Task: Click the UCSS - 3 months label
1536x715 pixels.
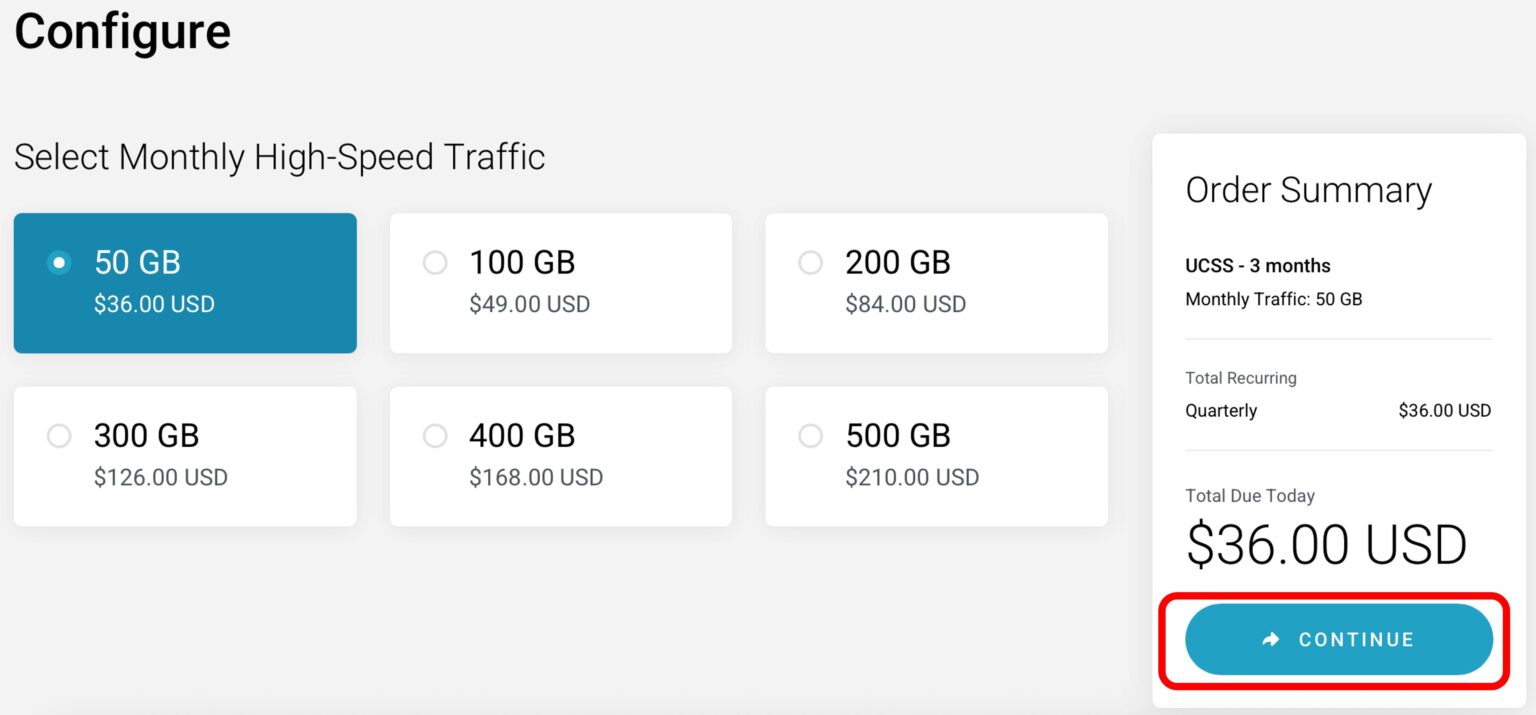Action: pyautogui.click(x=1257, y=266)
